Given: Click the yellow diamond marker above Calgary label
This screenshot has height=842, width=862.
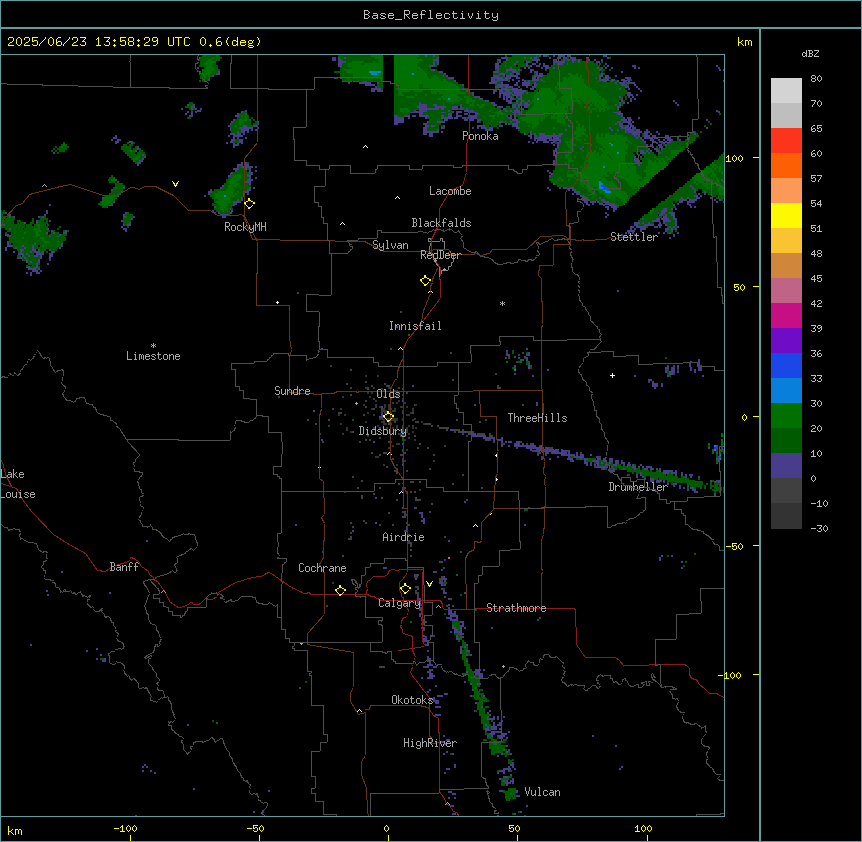Looking at the screenshot, I should (405, 589).
